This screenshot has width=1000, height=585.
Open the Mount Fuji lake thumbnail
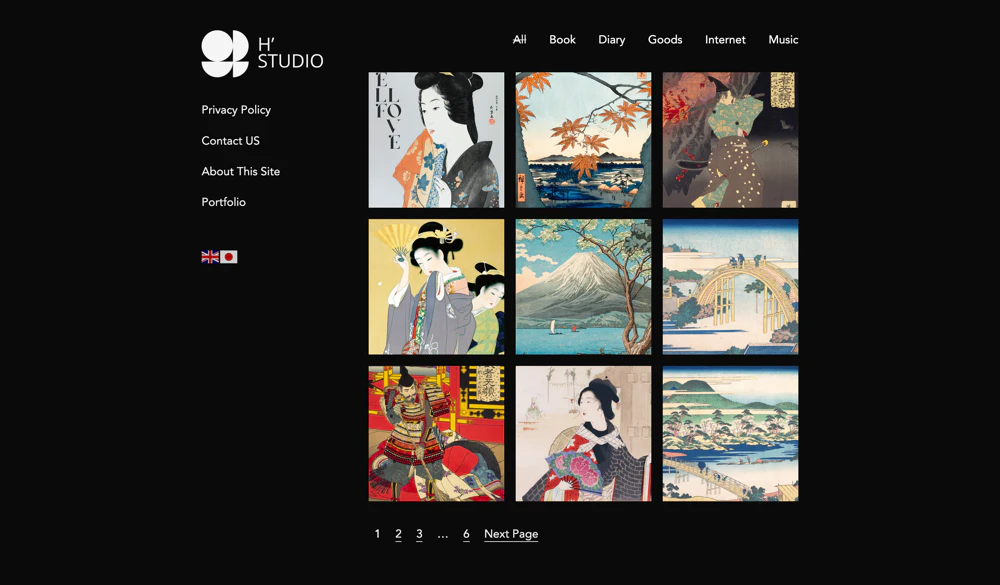point(584,286)
